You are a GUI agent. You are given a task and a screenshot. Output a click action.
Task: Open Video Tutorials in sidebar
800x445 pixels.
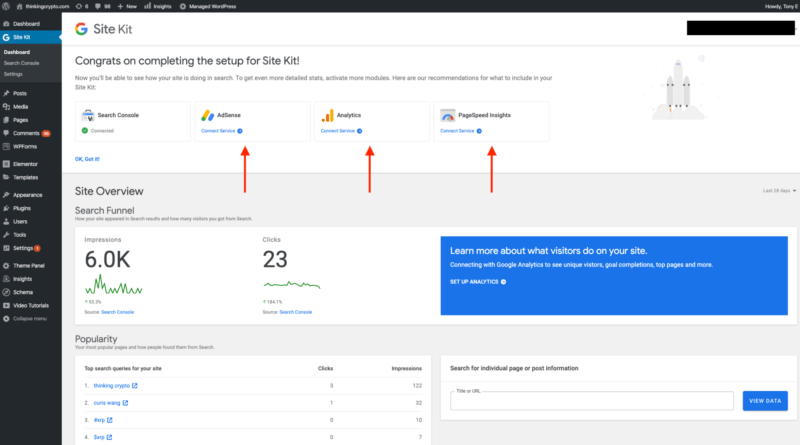point(32,305)
